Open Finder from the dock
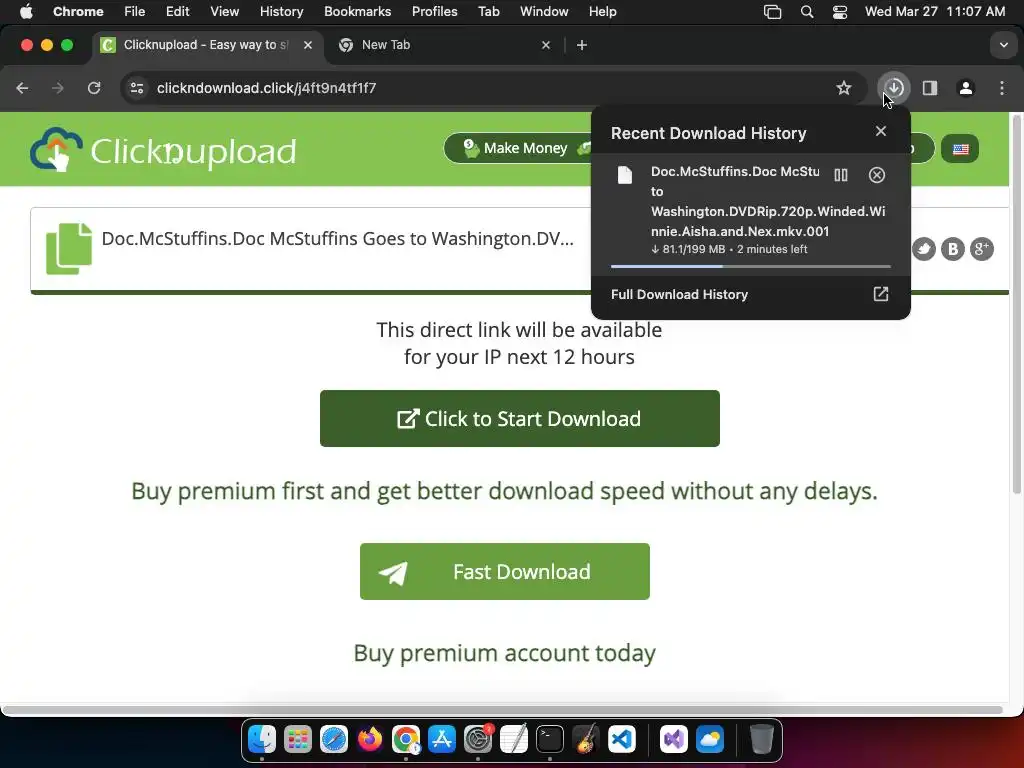 (x=262, y=739)
